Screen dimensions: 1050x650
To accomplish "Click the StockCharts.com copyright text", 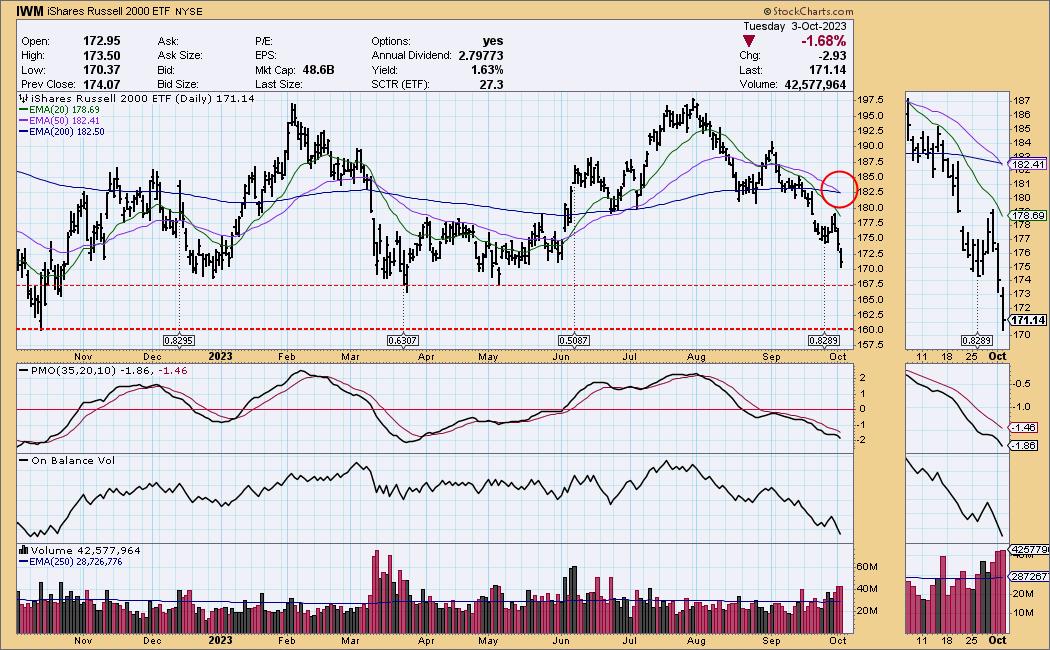I will (808, 11).
